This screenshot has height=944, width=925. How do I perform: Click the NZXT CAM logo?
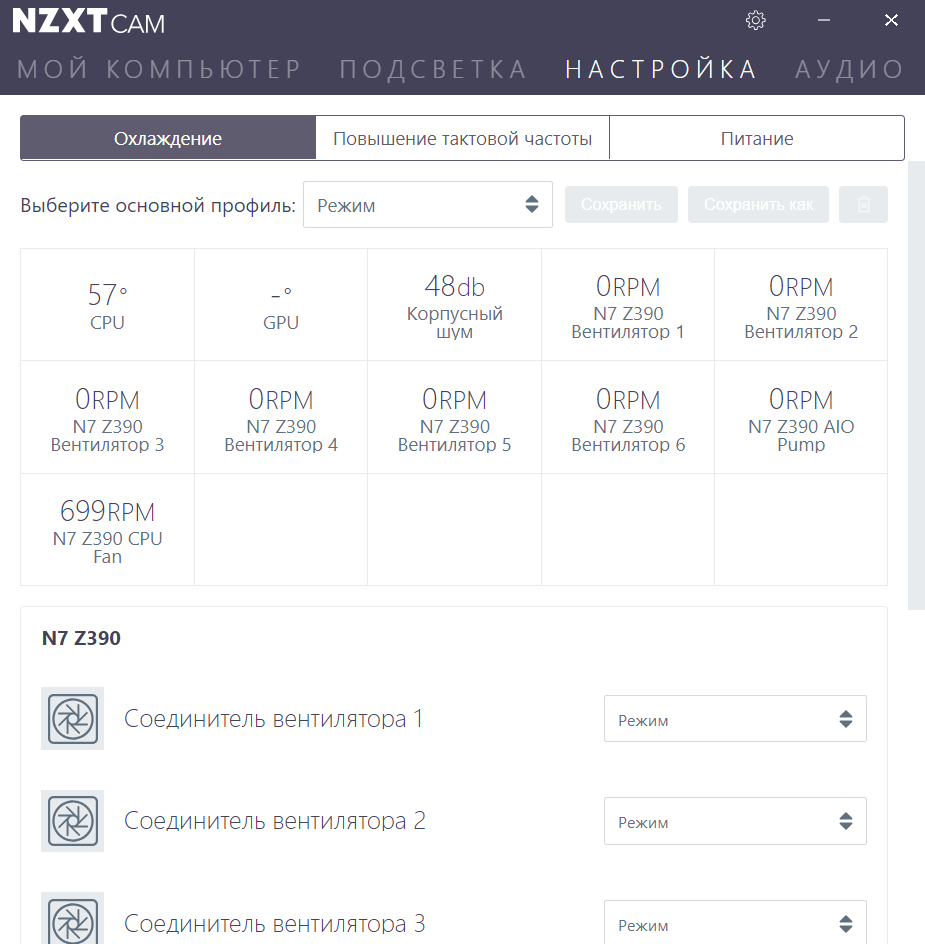point(89,21)
